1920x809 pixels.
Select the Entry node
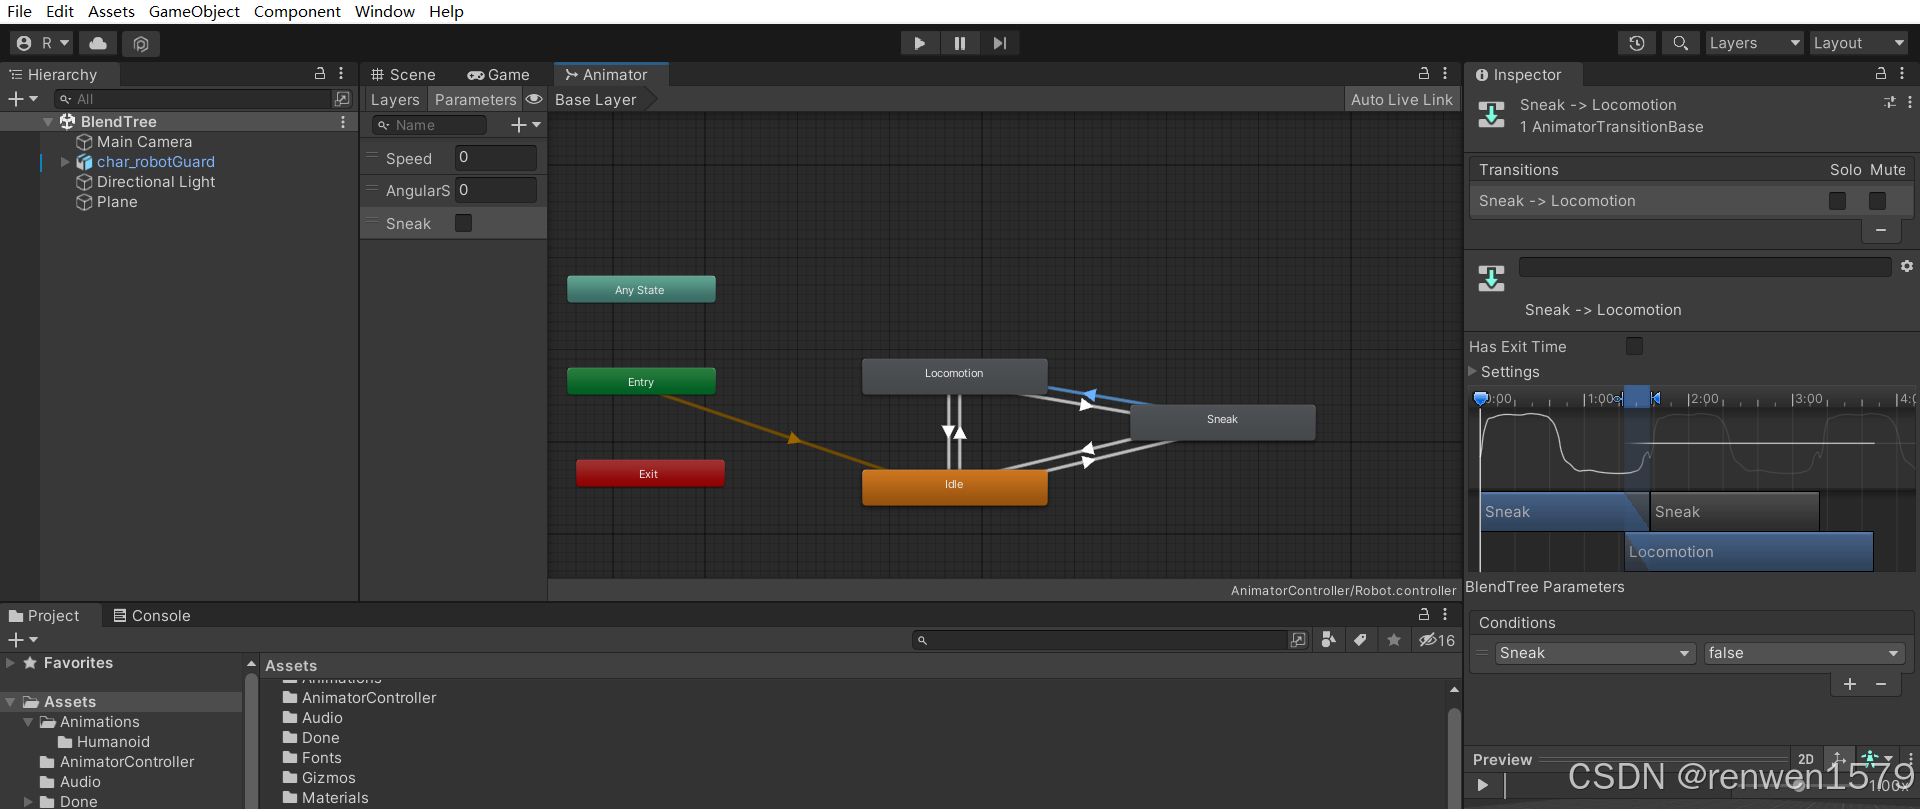coord(641,382)
